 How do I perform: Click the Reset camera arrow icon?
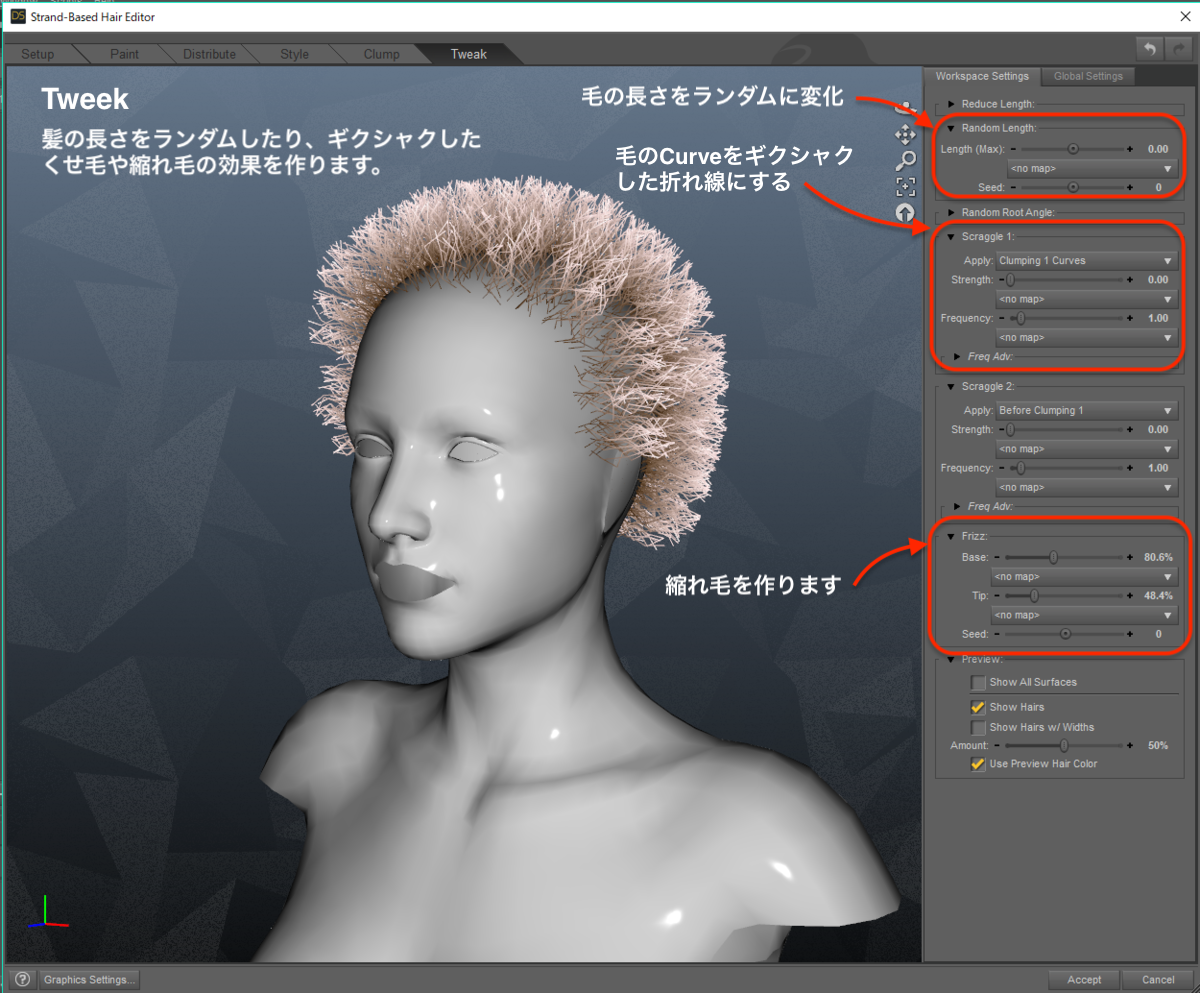905,212
